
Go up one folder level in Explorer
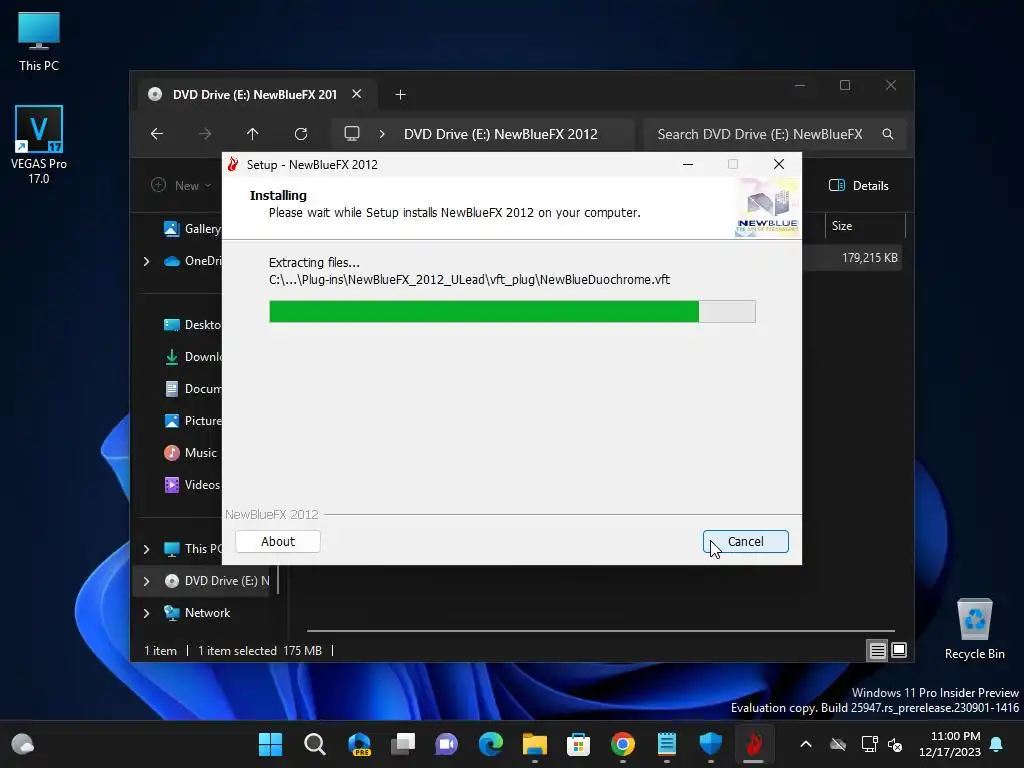point(253,134)
